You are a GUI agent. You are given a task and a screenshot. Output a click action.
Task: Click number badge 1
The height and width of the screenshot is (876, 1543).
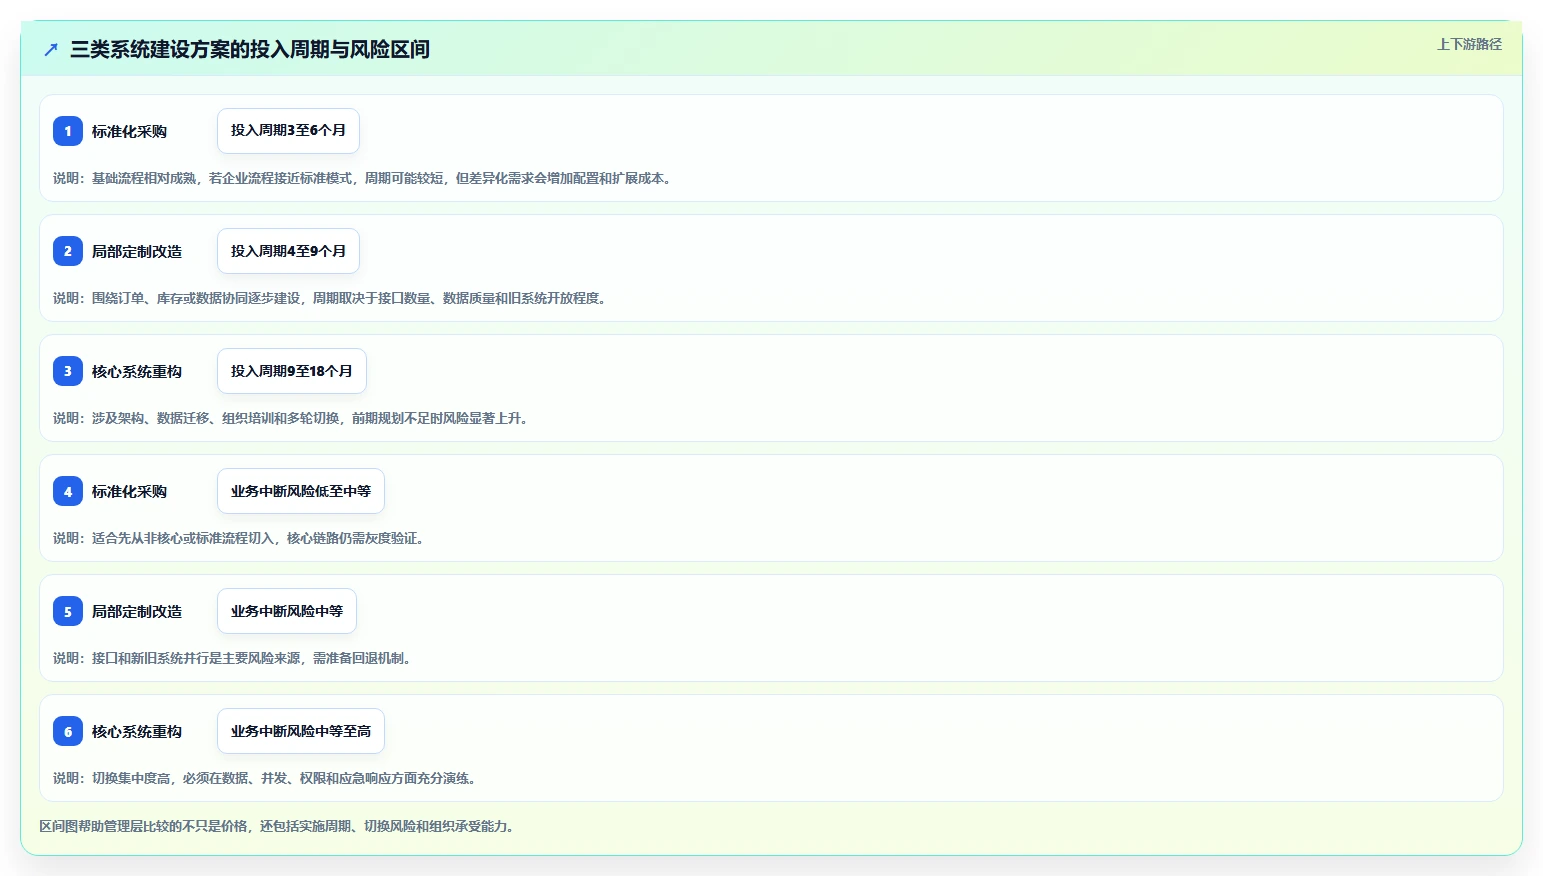68,131
